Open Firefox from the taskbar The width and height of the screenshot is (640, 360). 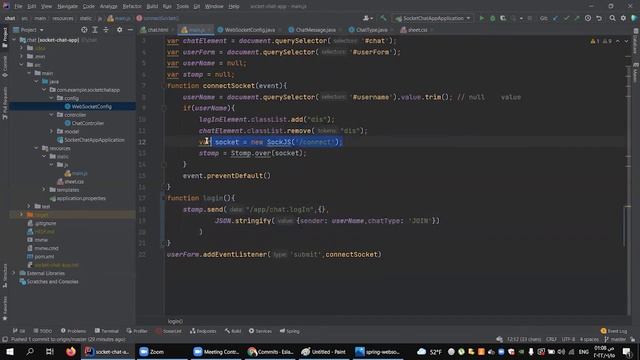click(71, 351)
